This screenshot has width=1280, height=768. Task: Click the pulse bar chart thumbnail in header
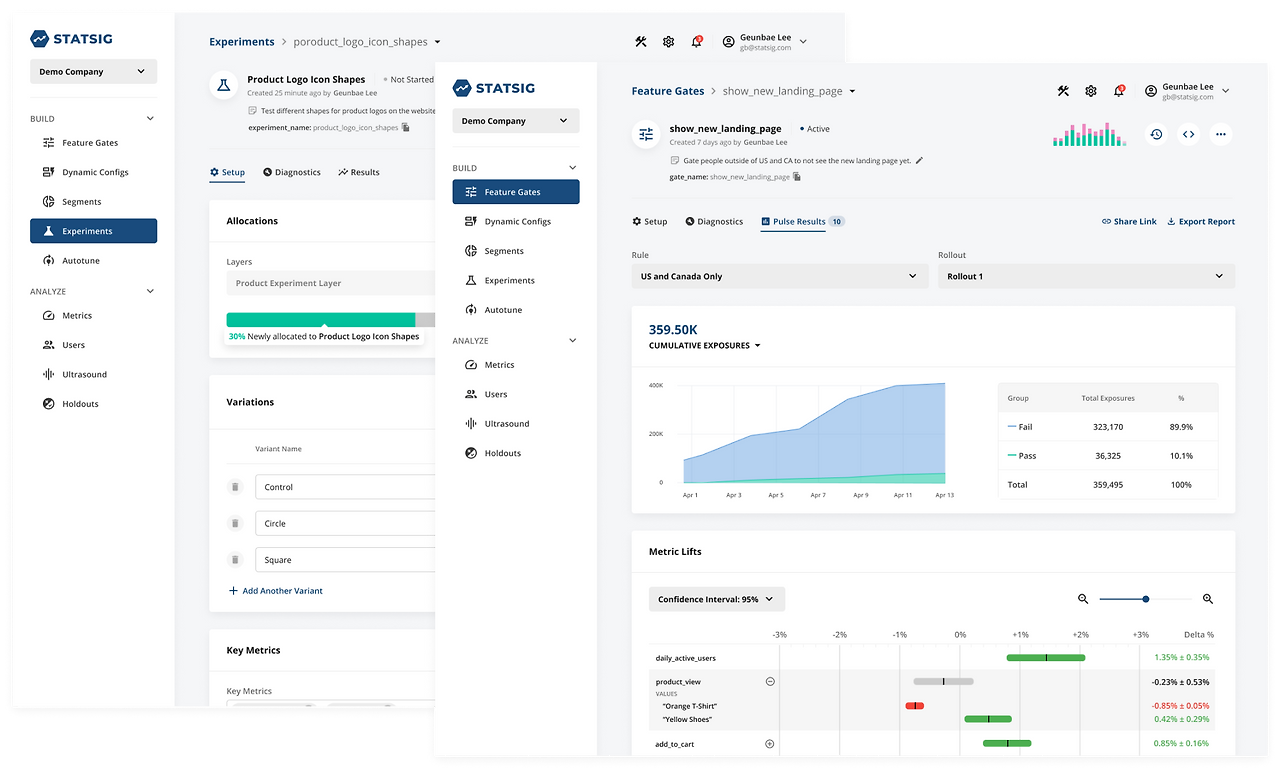pyautogui.click(x=1090, y=135)
